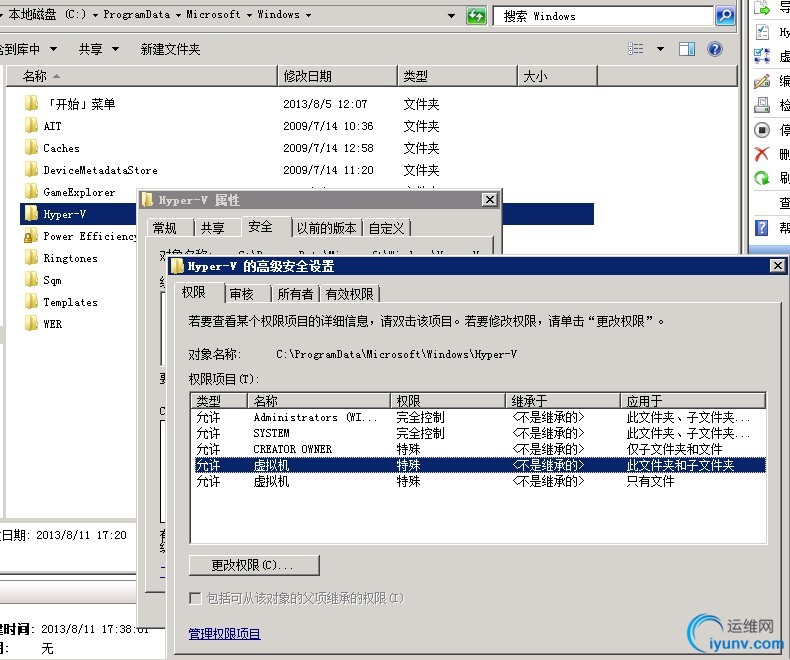Viewport: 790px width, 660px height.
Task: Click the DeviceMetadataStore folder icon
Action: [31, 170]
